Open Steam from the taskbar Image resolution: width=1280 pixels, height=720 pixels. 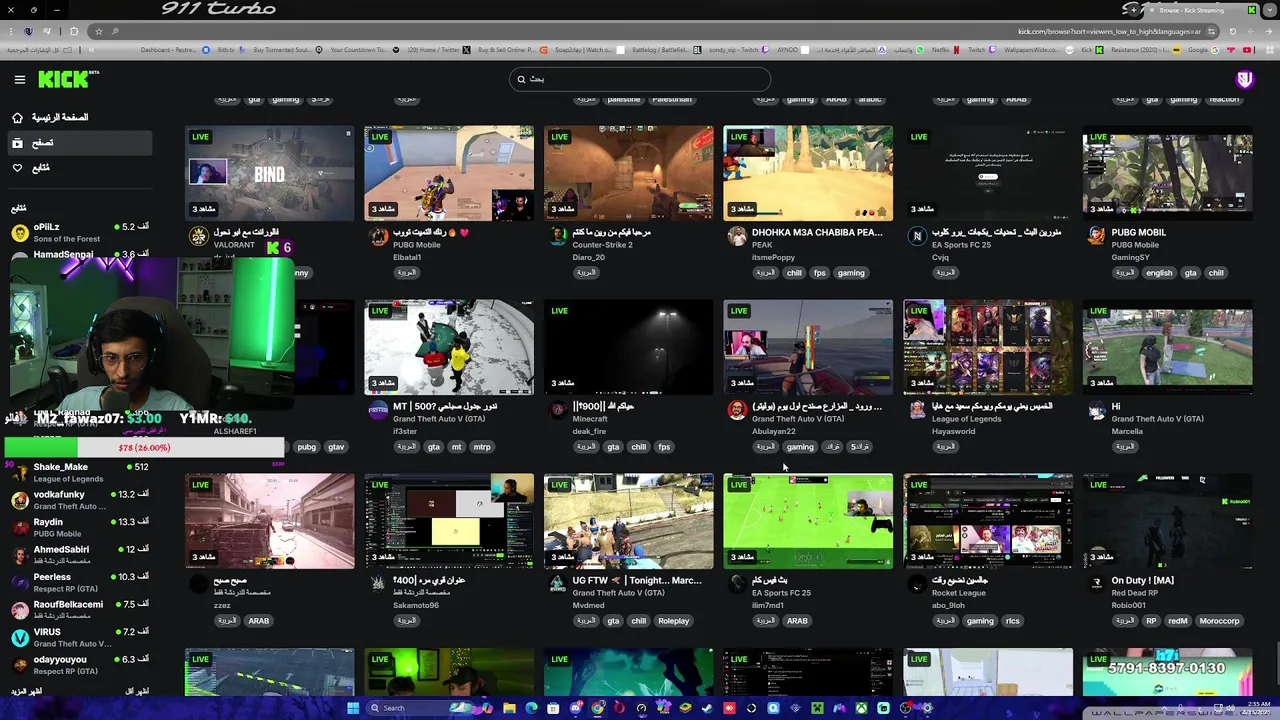[707, 708]
